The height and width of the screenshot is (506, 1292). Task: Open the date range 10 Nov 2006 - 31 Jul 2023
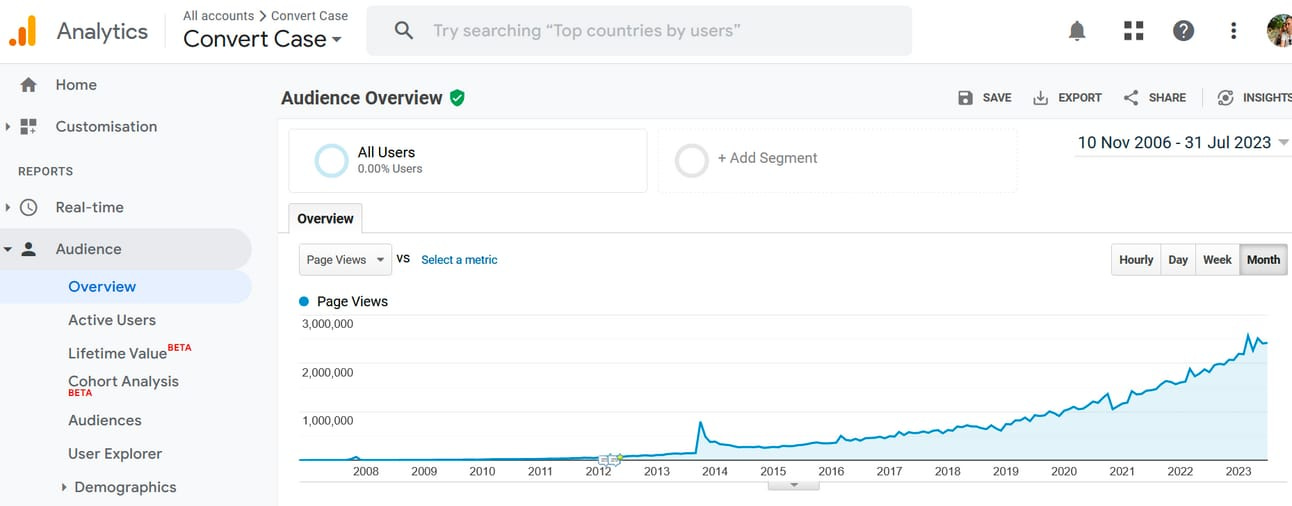pos(1182,143)
